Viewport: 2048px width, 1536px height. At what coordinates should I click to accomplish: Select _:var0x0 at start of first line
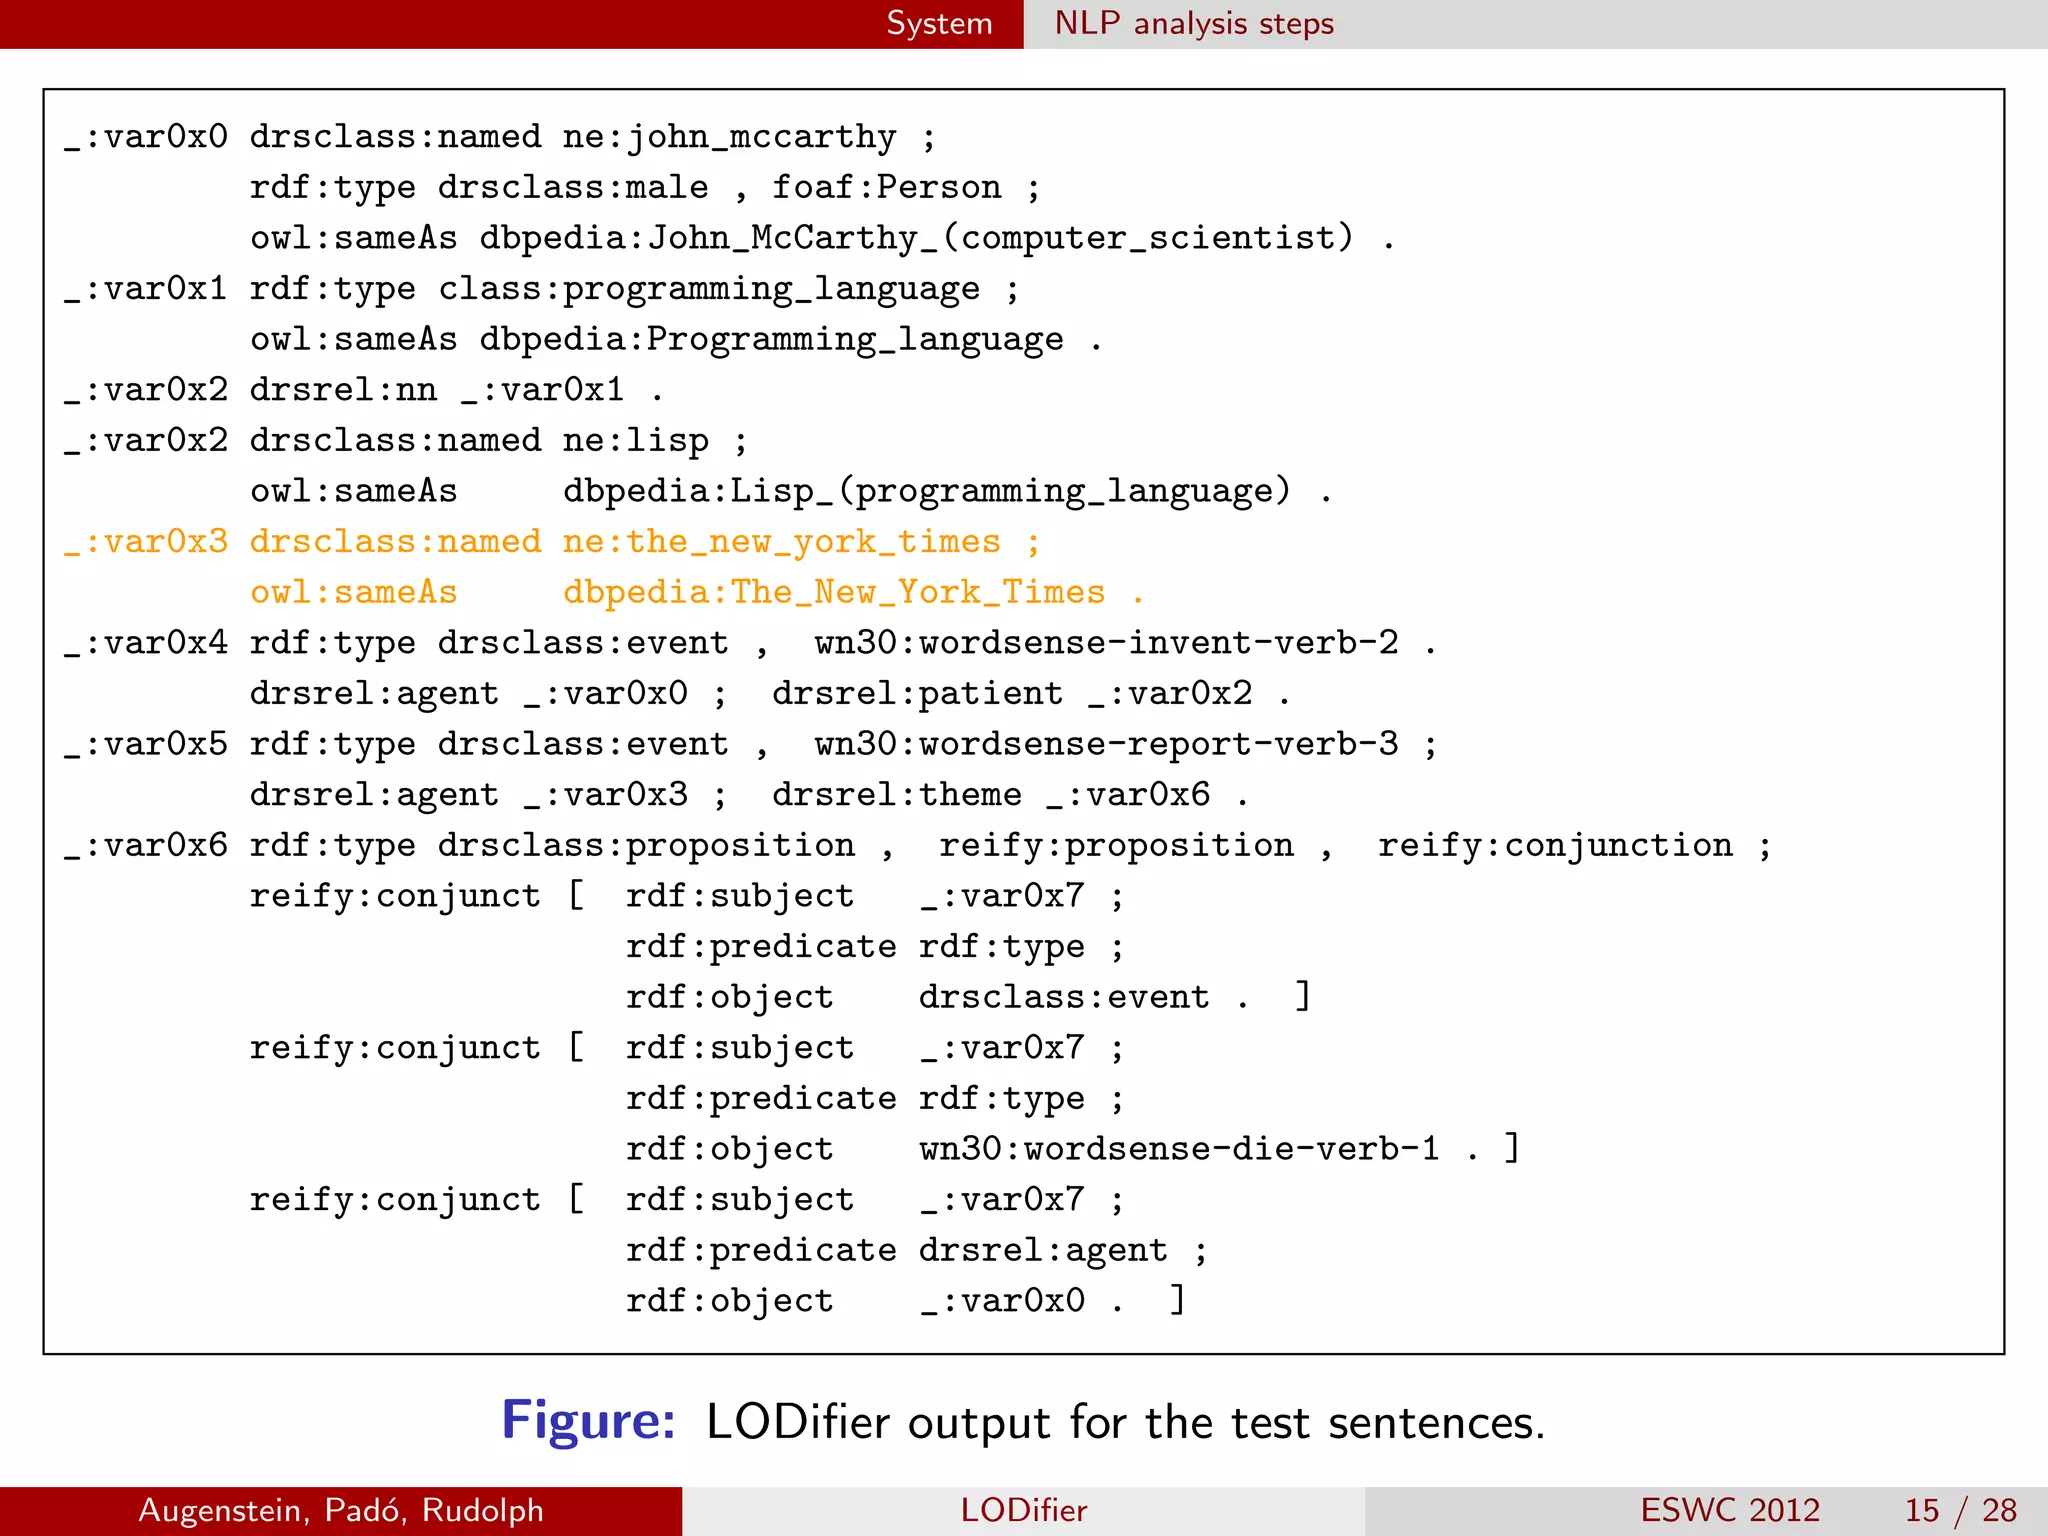point(146,137)
